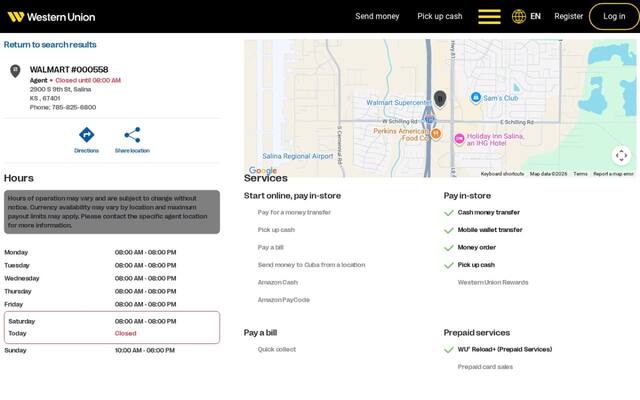The image size is (640, 400).
Task: Click Keyboard shortcuts on the map
Action: pyautogui.click(x=502, y=174)
